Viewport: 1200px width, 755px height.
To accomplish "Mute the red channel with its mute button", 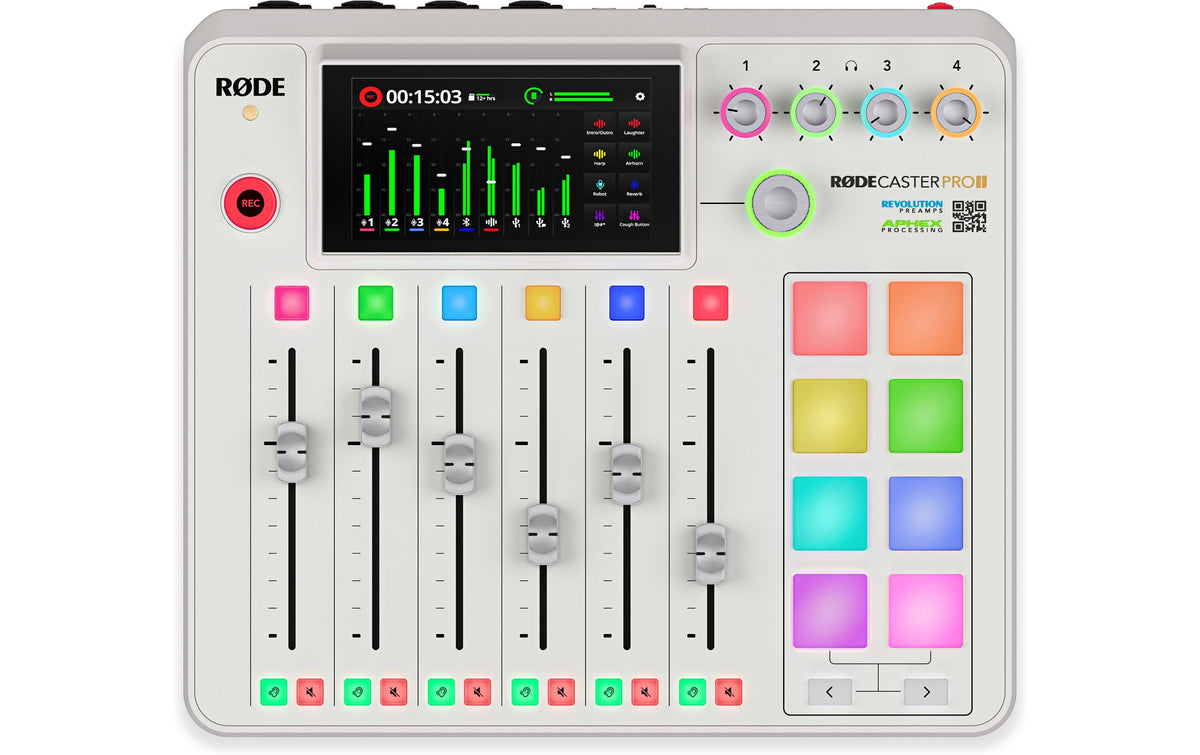I will tap(729, 691).
